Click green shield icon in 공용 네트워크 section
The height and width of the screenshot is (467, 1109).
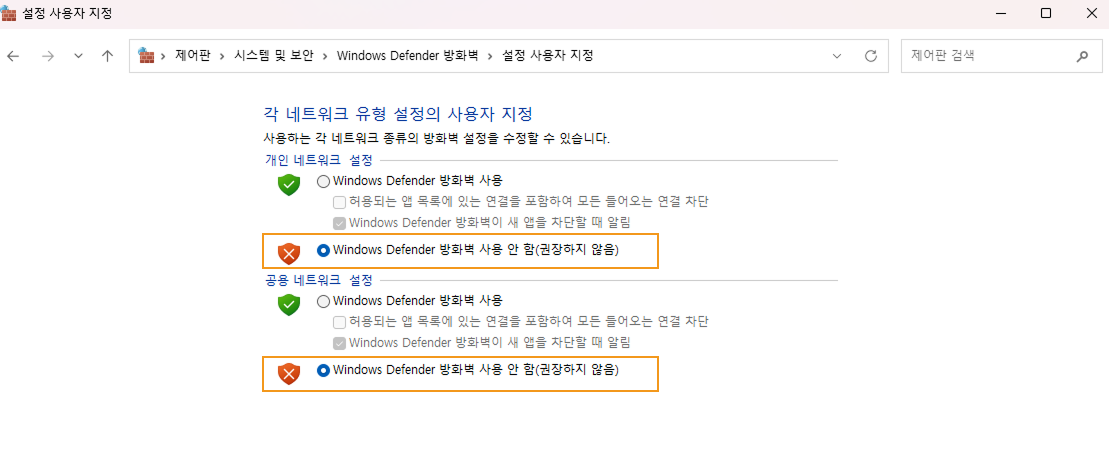289,305
